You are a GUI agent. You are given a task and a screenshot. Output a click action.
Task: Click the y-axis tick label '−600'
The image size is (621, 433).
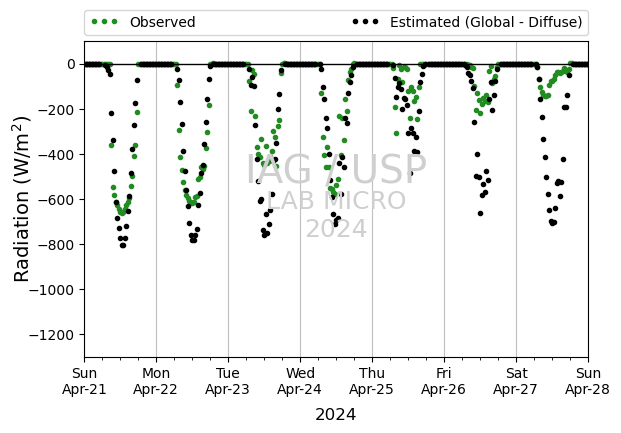click(x=57, y=200)
